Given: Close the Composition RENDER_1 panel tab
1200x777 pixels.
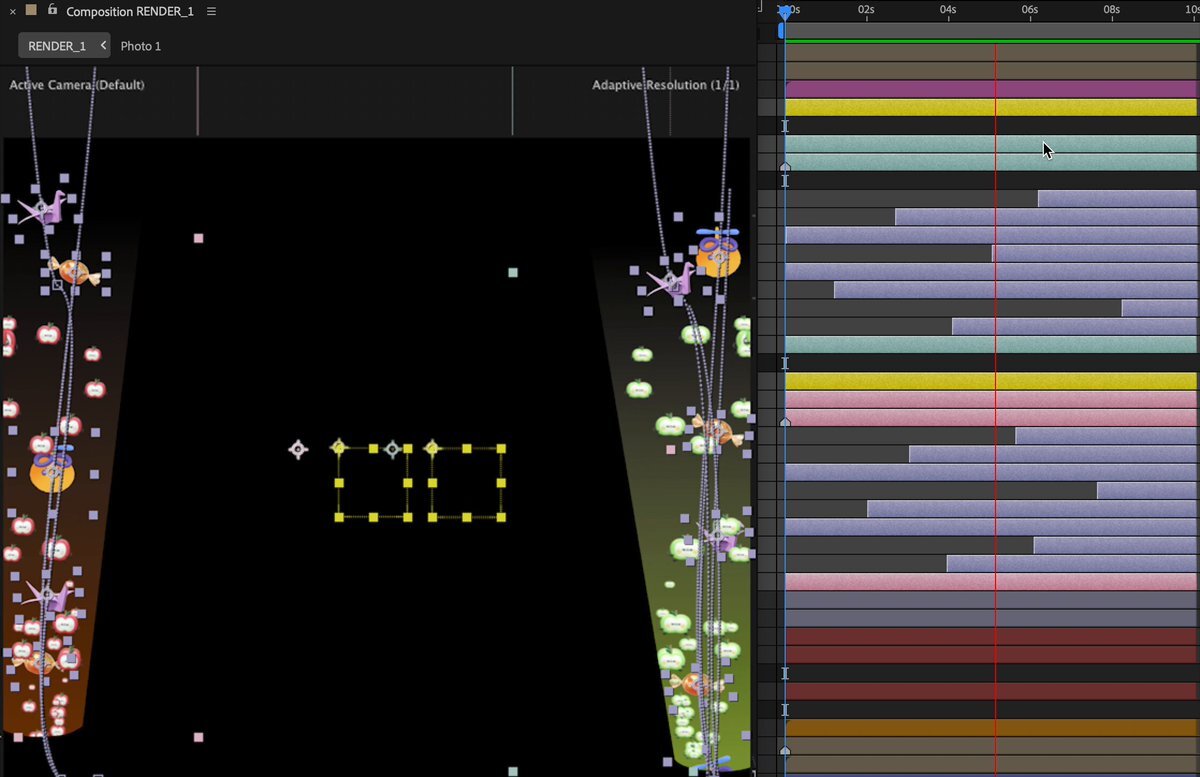Looking at the screenshot, I should click(12, 11).
